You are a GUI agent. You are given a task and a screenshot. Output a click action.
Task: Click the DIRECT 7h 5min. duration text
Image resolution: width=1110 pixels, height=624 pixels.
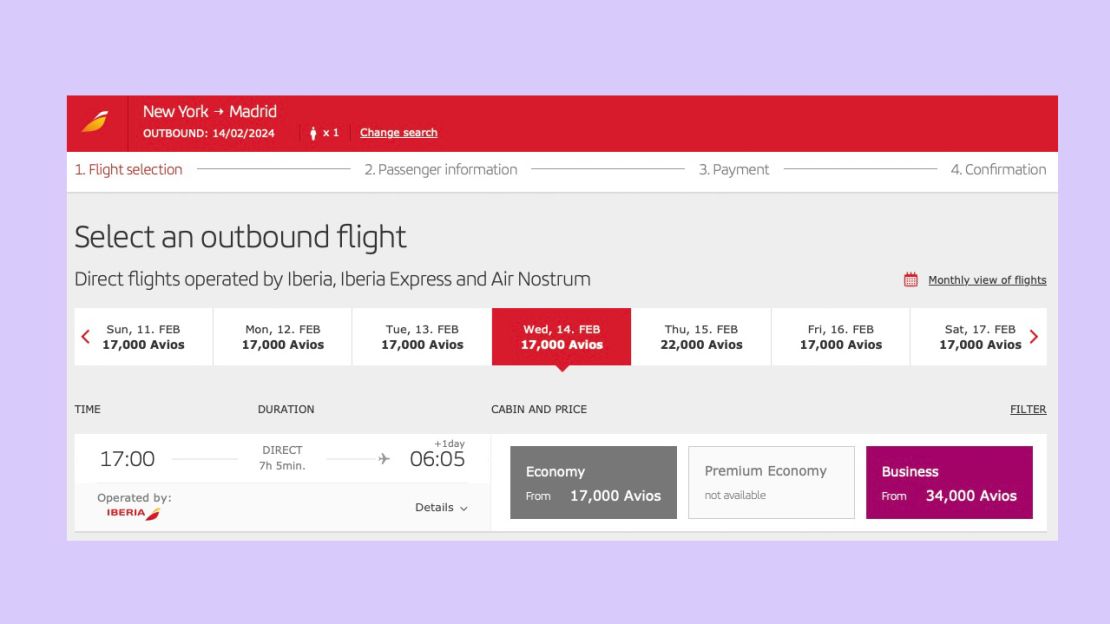282,458
